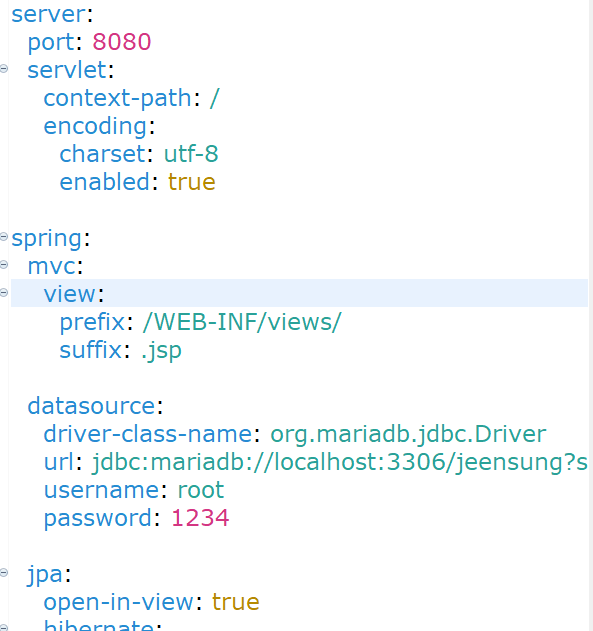
Task: Click the 'mvc' key text
Action: (51, 267)
